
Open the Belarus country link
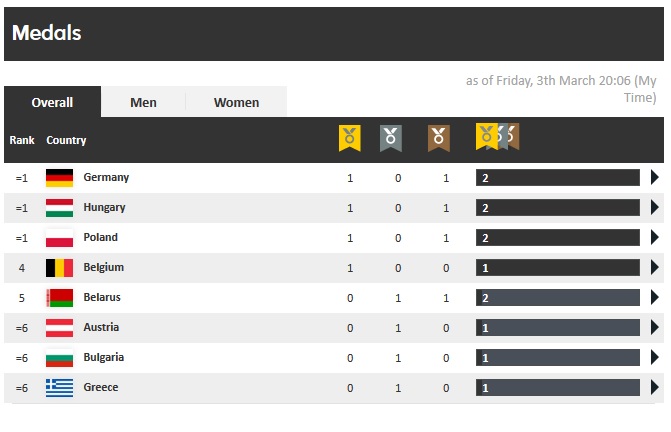(x=103, y=298)
